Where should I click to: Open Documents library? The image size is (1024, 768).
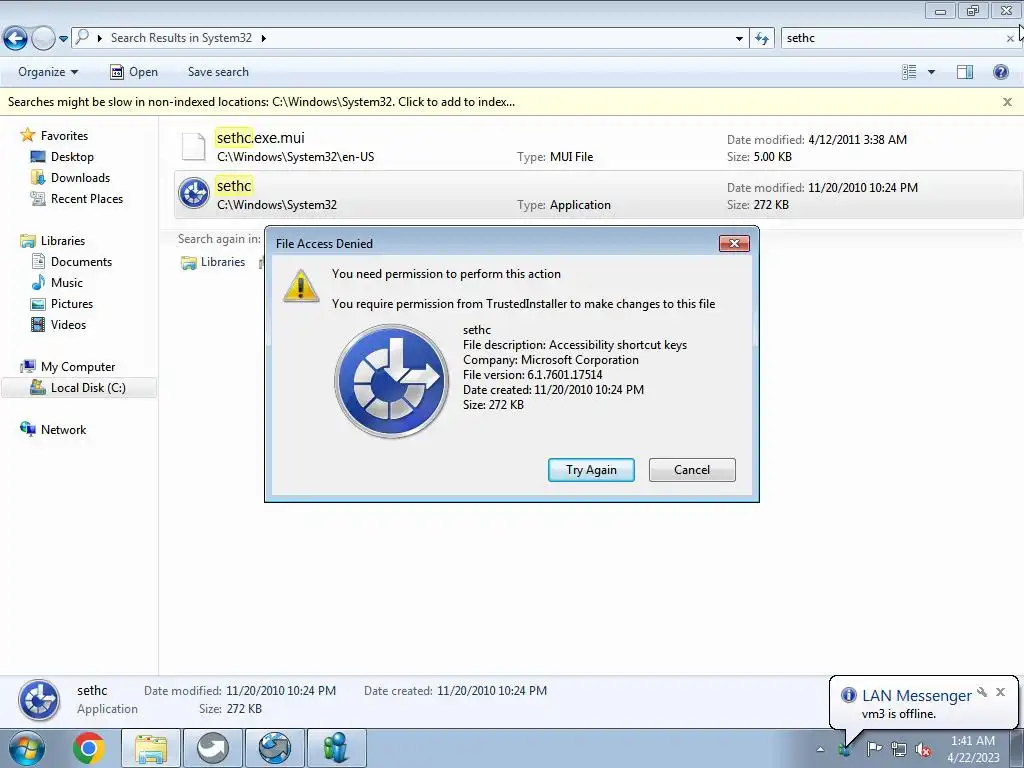coord(81,262)
